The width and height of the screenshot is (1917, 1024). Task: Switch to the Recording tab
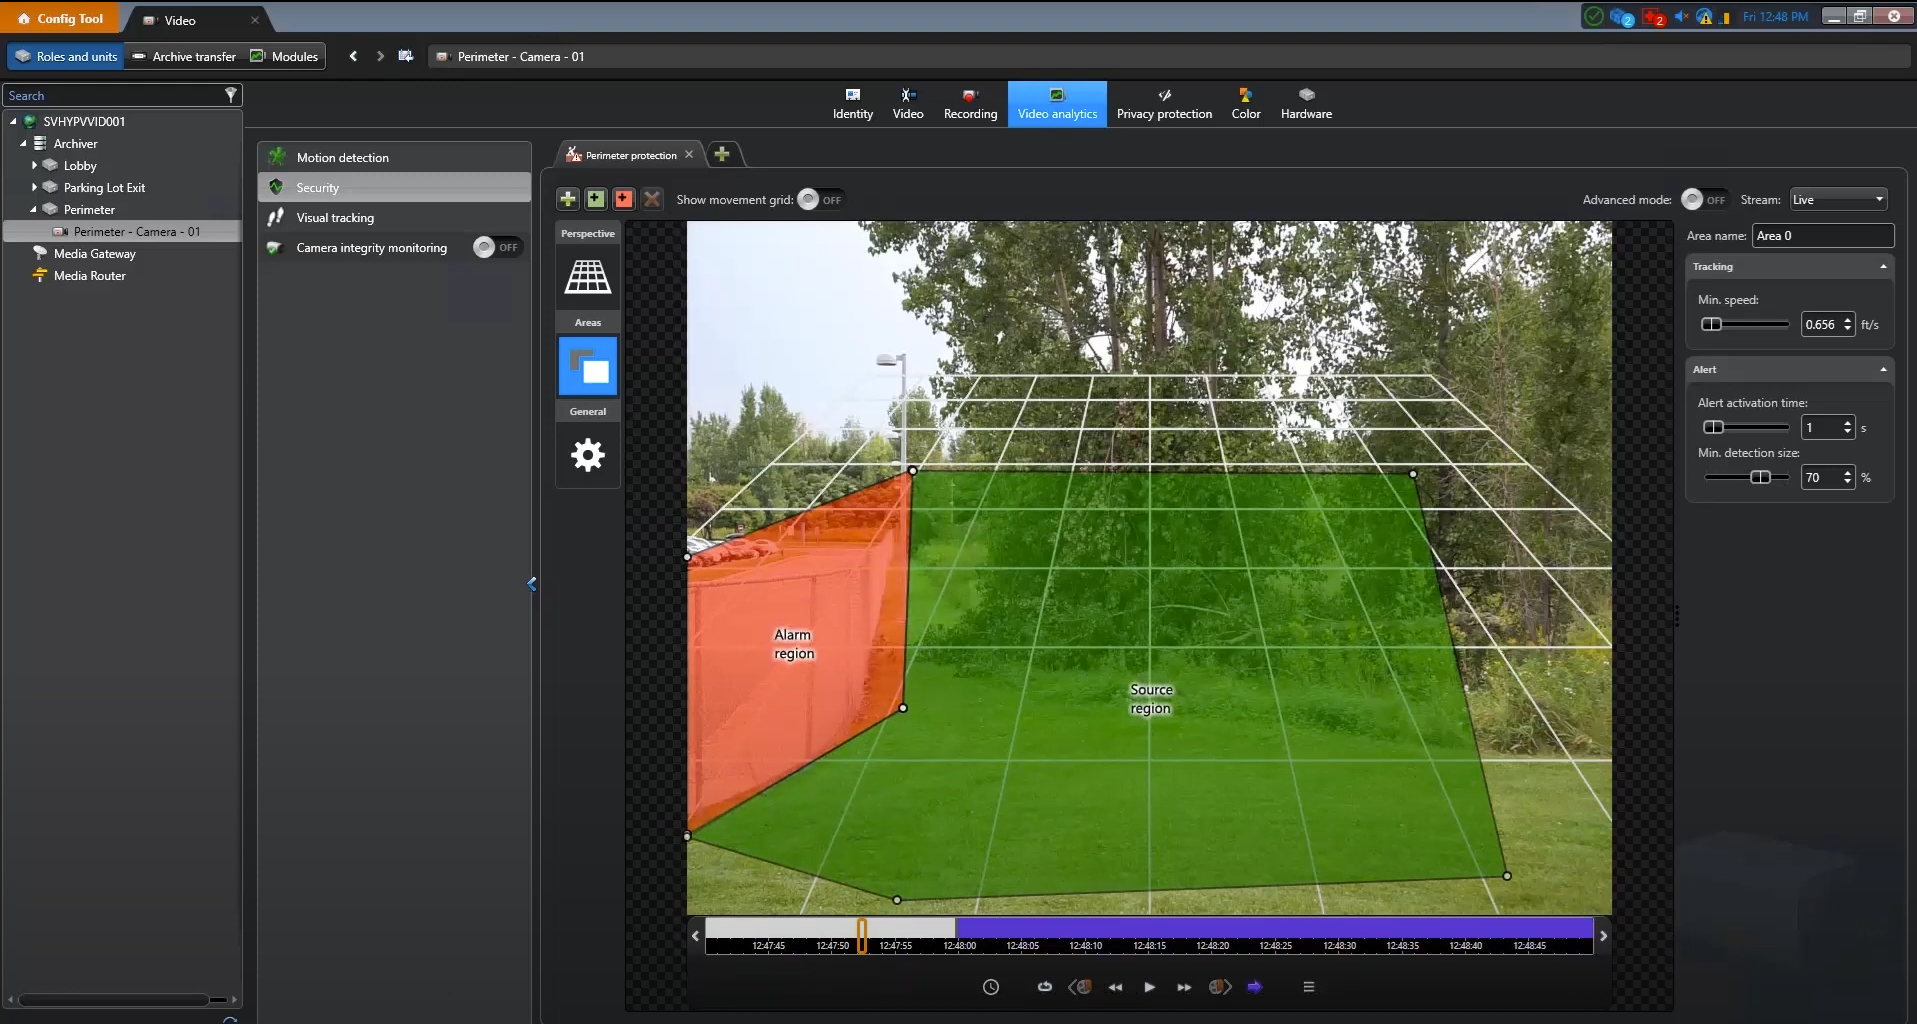point(970,104)
